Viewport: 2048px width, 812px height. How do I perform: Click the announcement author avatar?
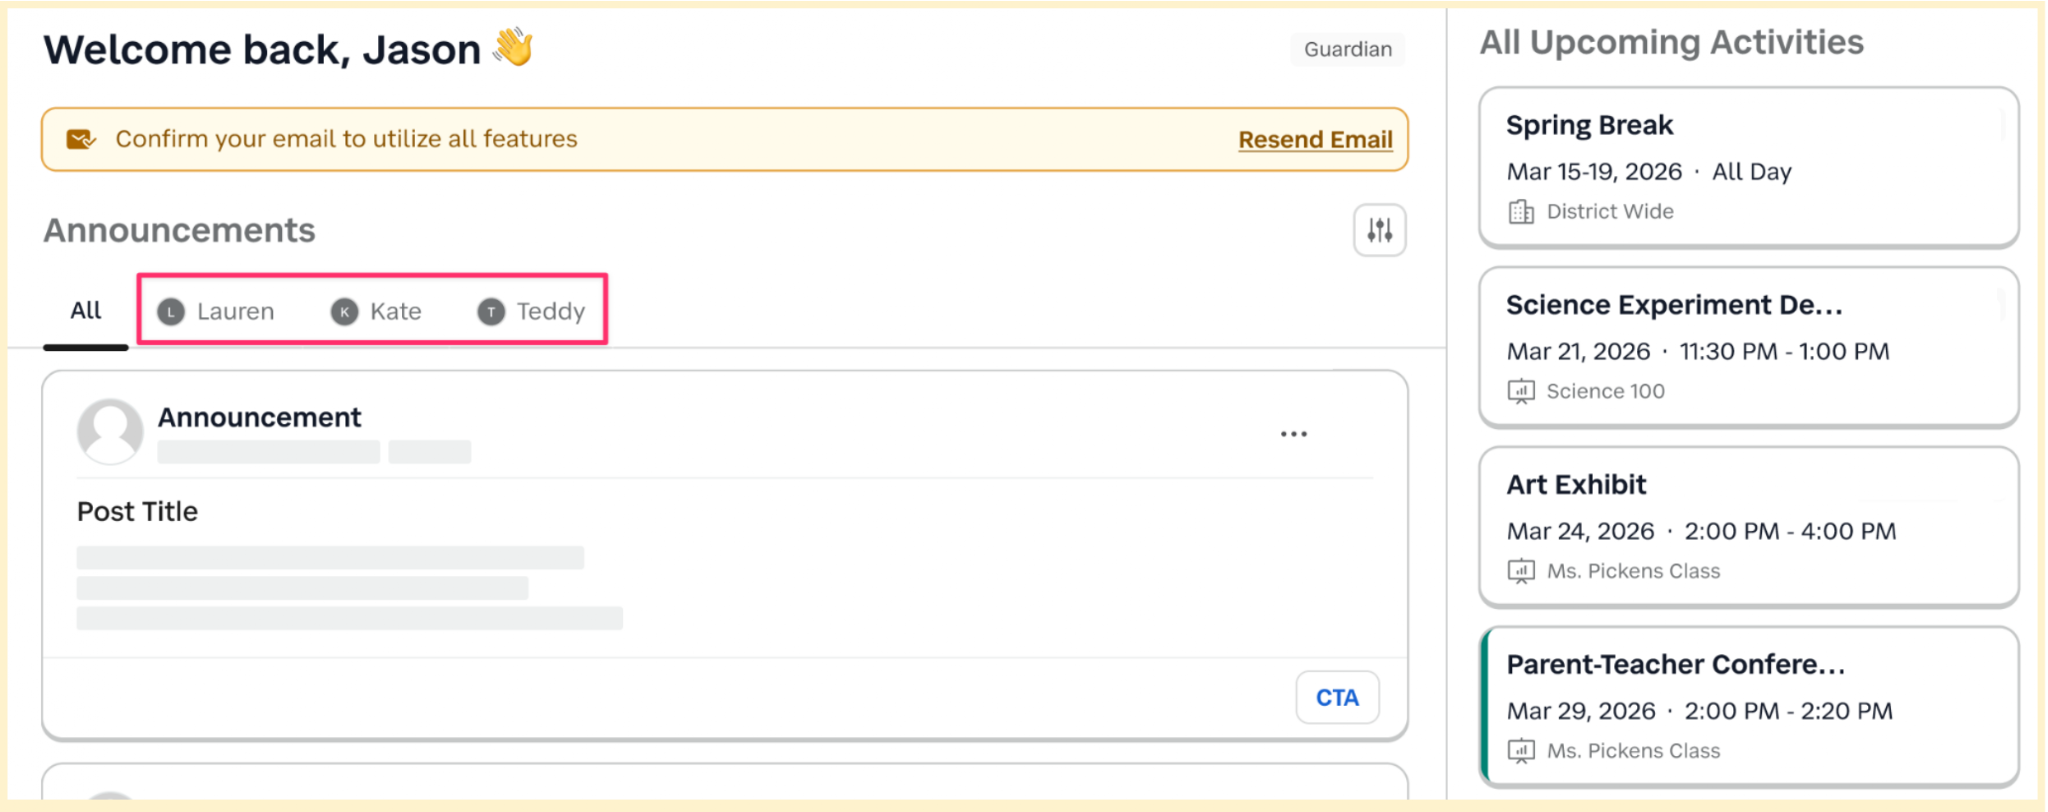pos(110,431)
